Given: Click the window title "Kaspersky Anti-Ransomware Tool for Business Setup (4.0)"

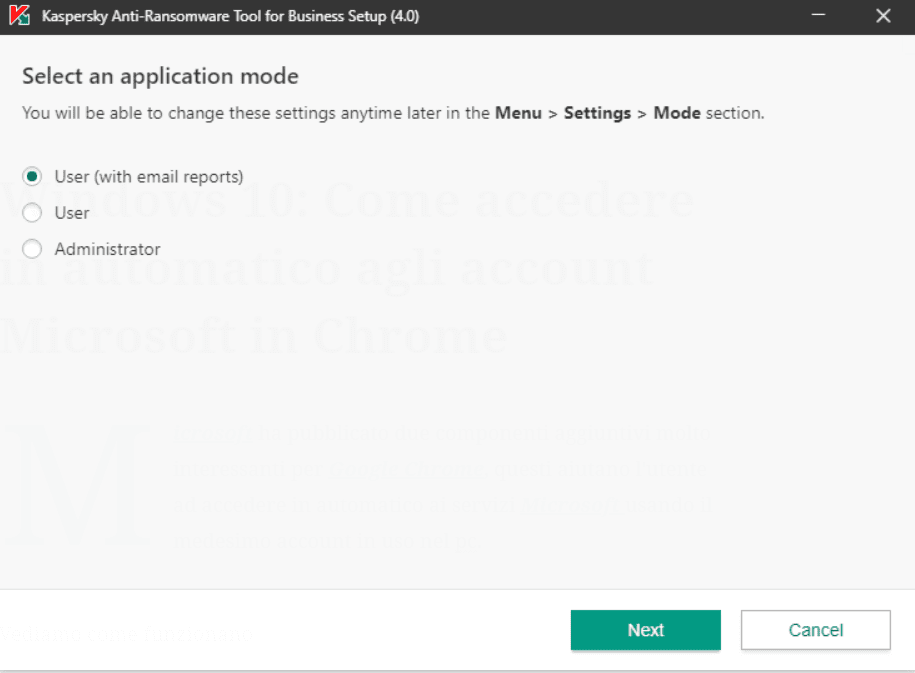Looking at the screenshot, I should click(x=231, y=16).
